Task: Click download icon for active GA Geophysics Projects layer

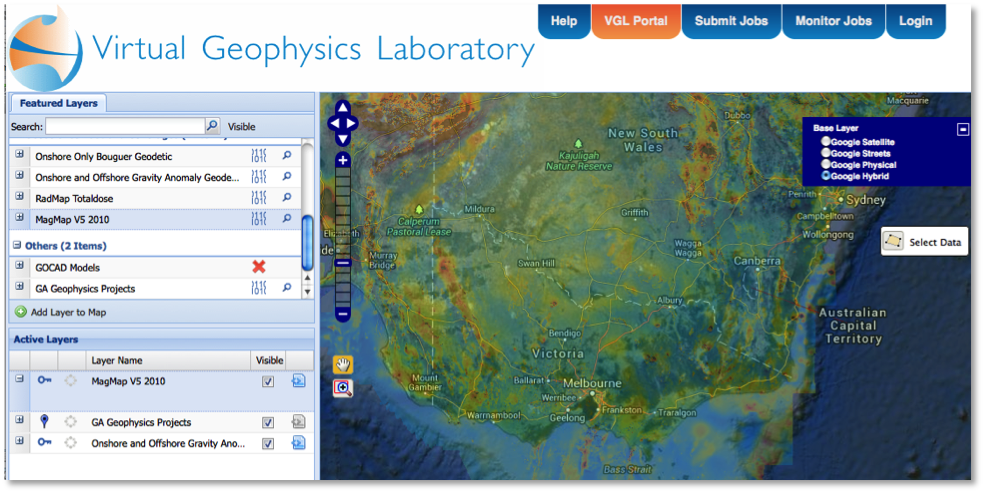Action: (298, 422)
